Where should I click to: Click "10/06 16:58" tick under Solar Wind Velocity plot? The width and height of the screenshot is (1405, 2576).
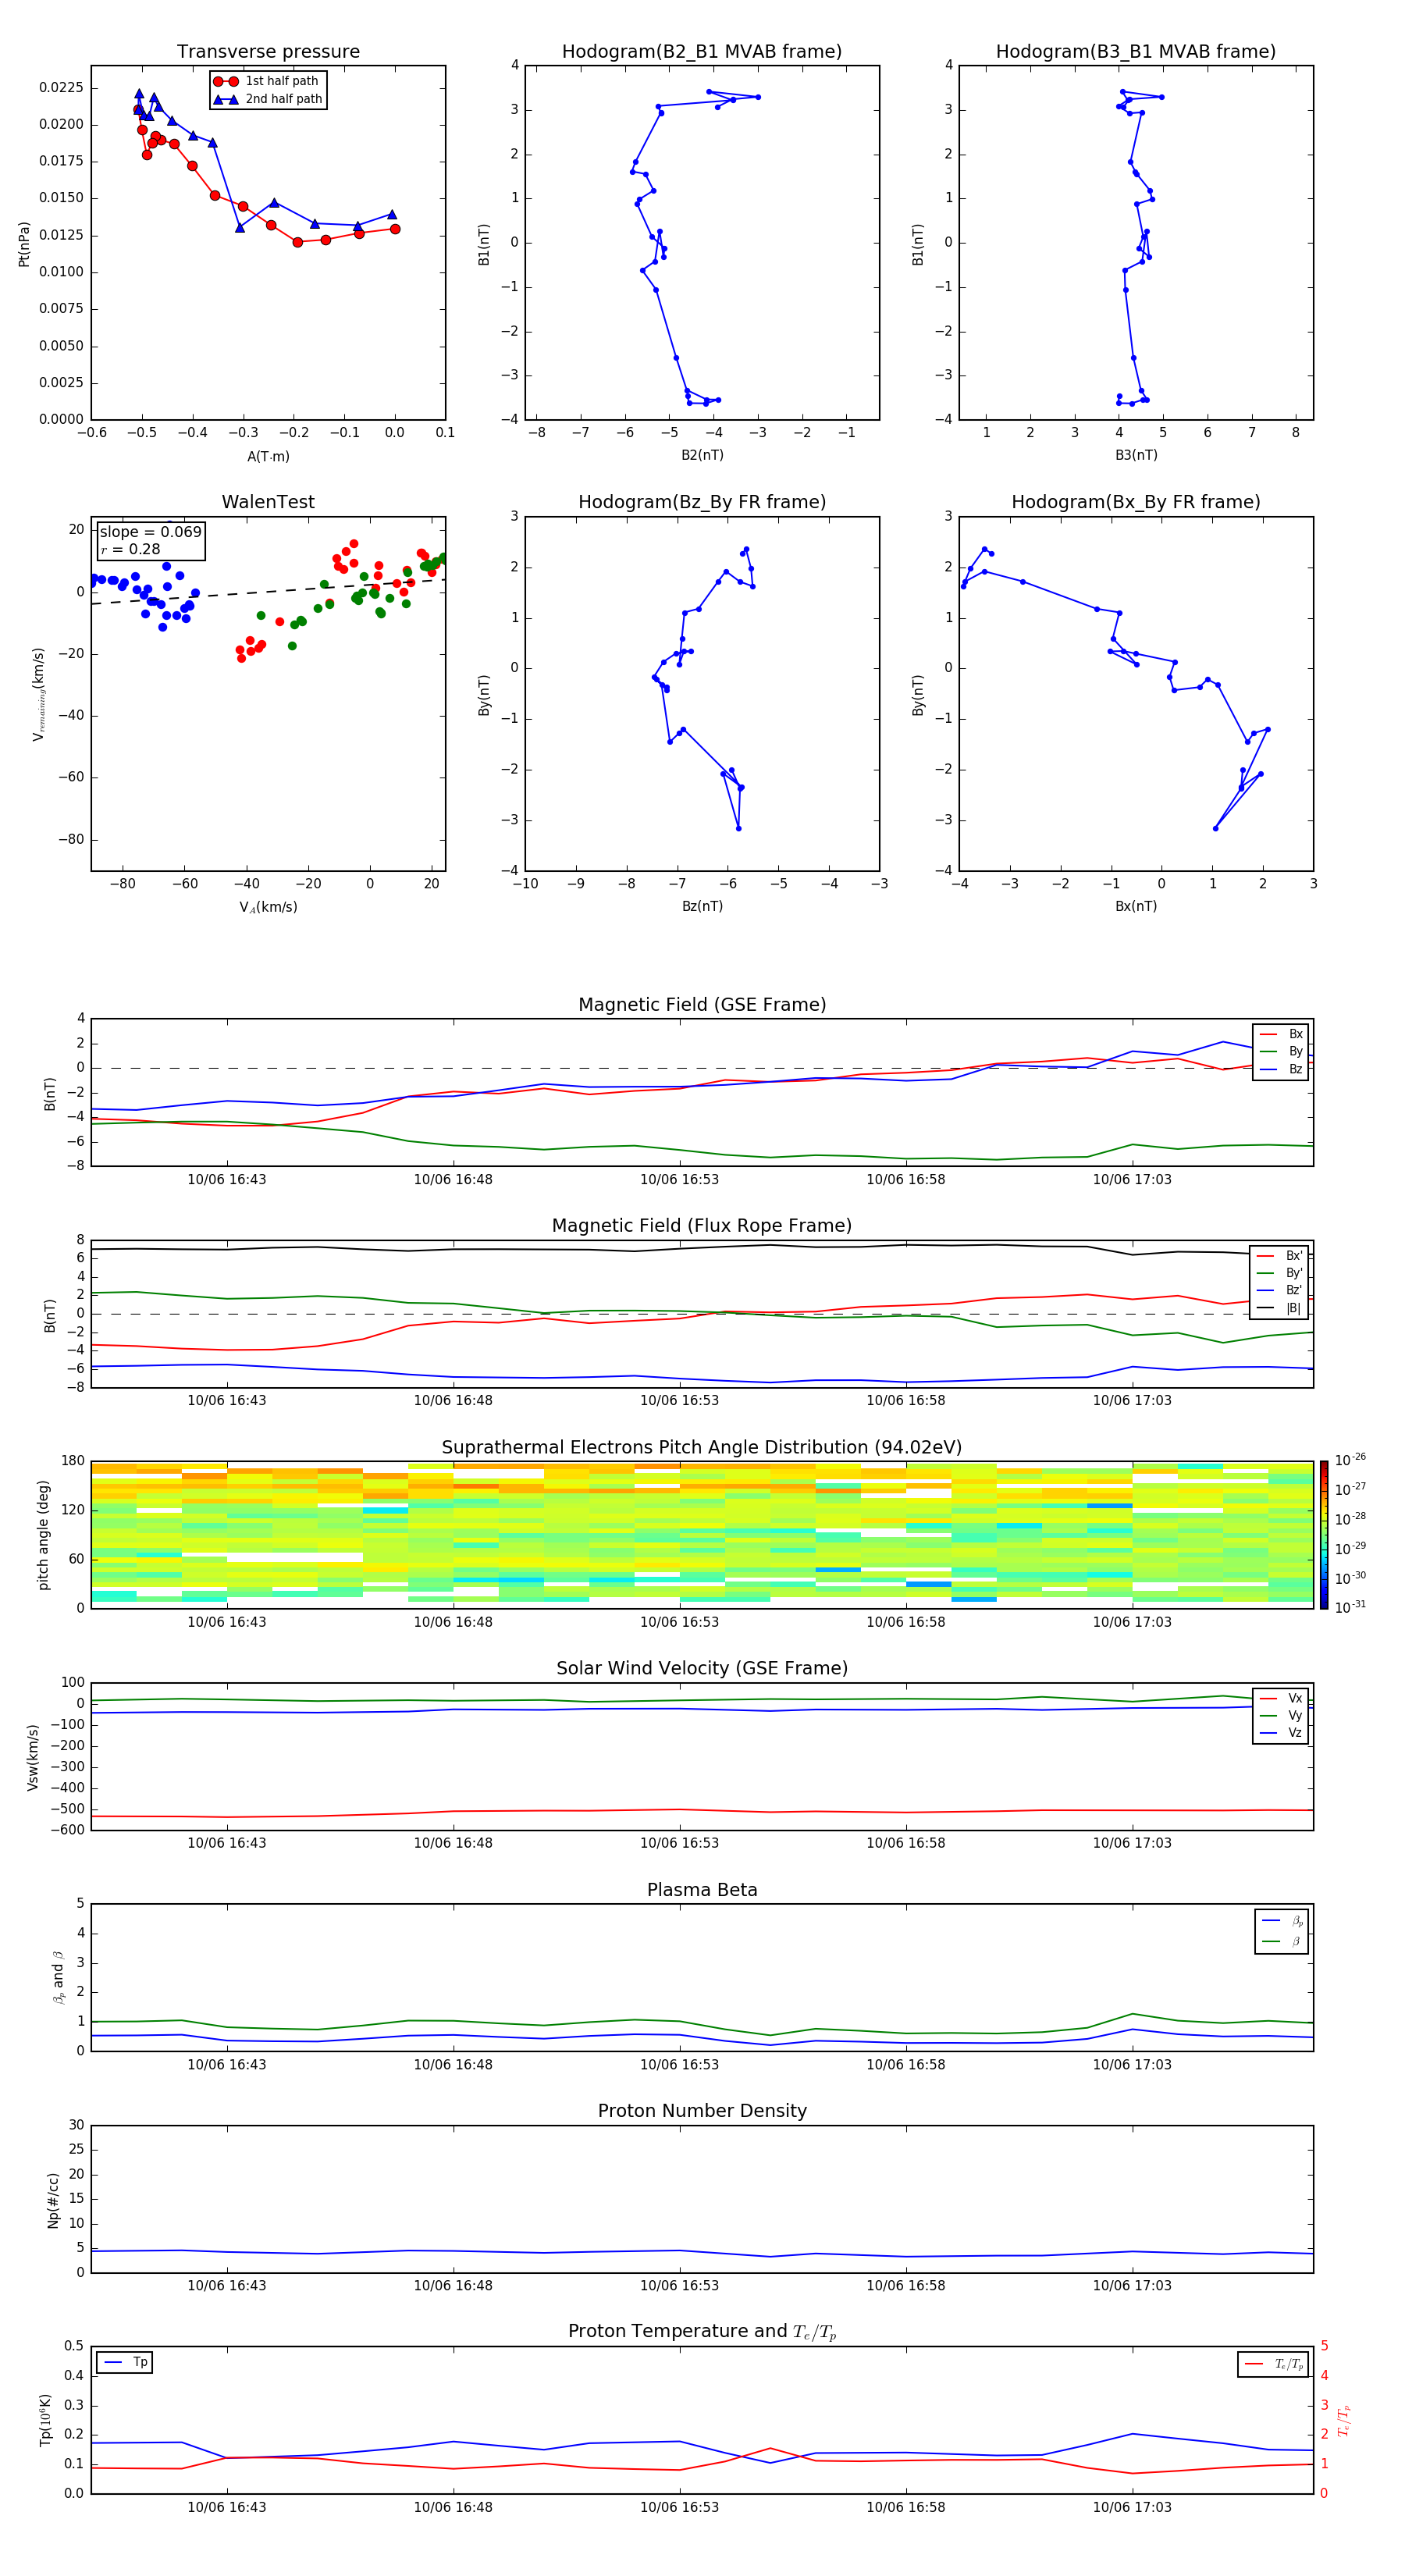coord(905,1843)
